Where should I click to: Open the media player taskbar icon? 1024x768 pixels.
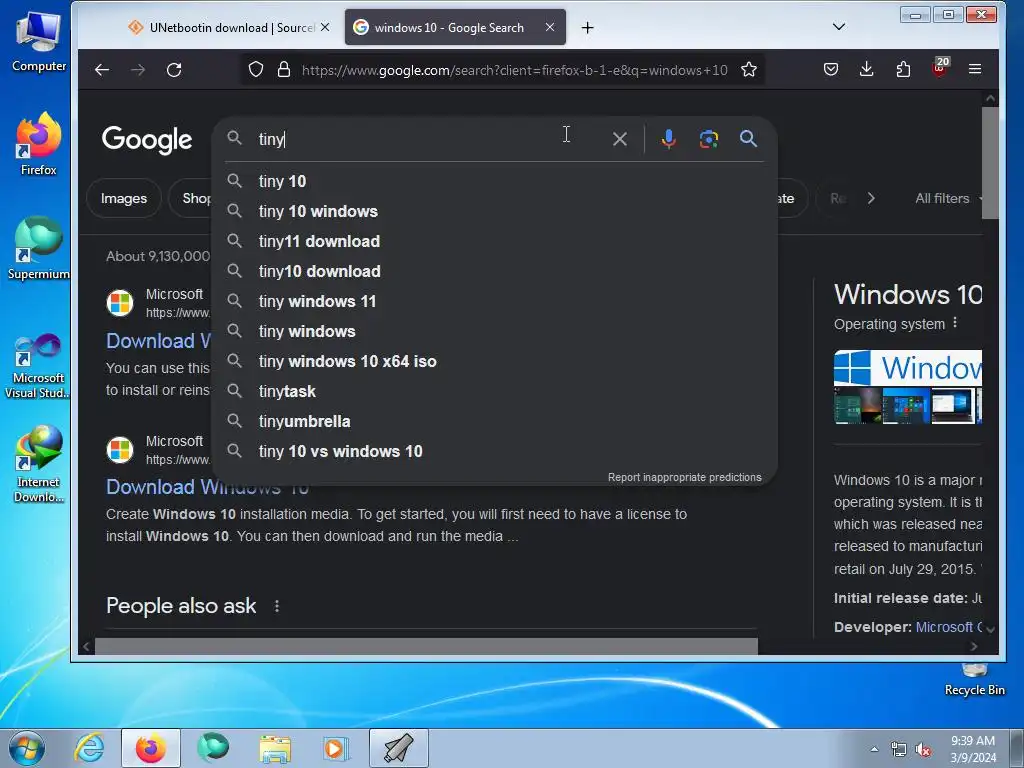tap(336, 748)
